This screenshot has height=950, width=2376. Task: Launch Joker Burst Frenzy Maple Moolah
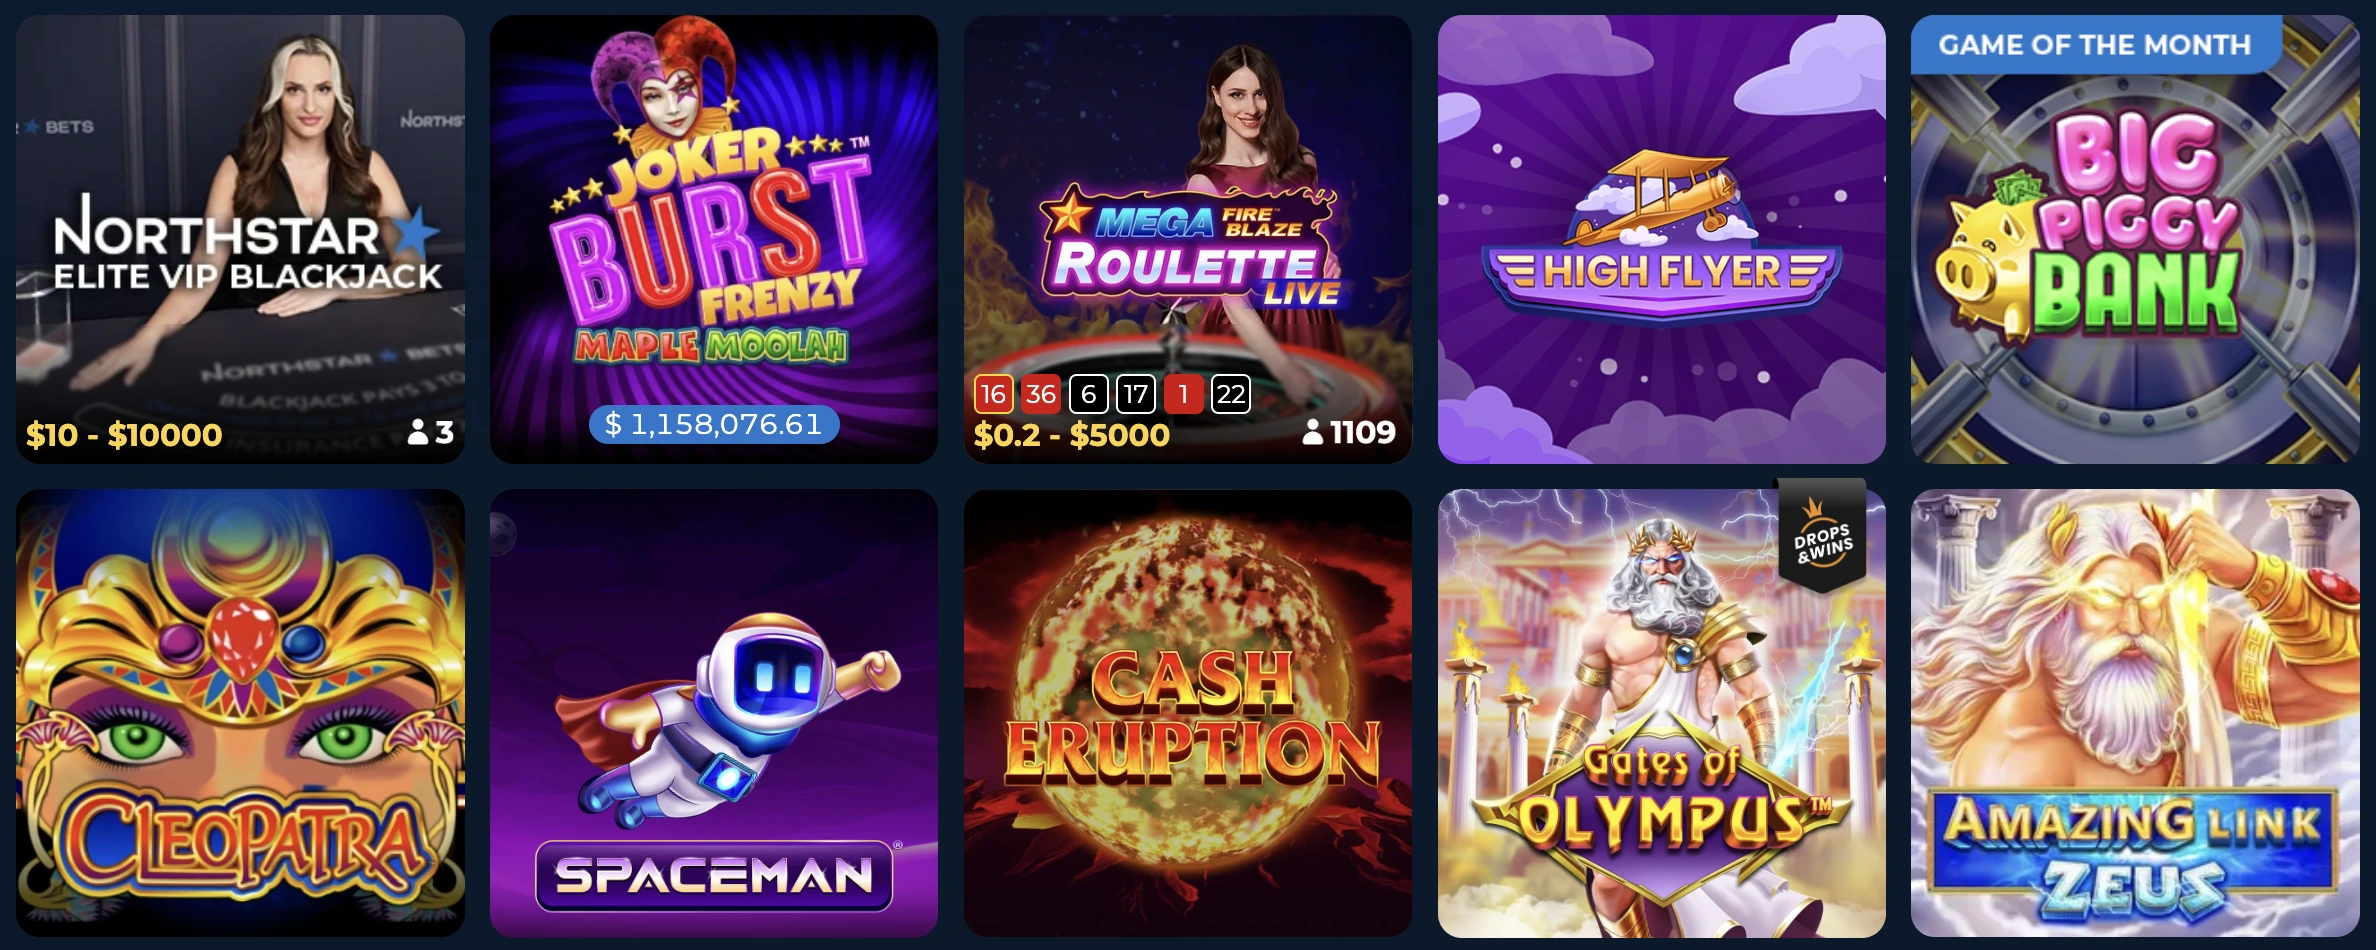tap(714, 239)
